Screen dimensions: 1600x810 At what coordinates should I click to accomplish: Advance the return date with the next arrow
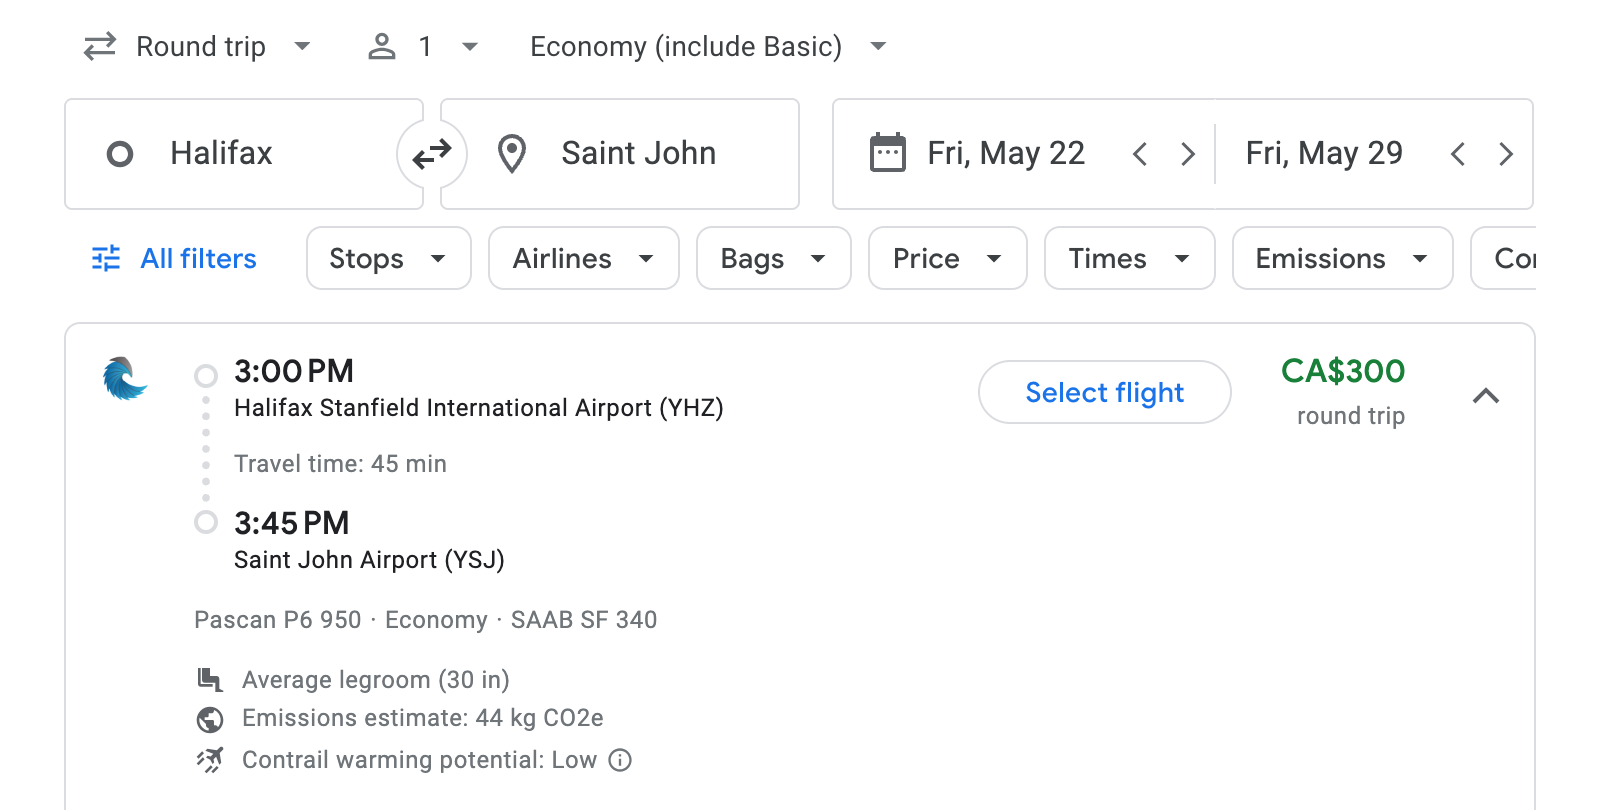pyautogui.click(x=1506, y=153)
